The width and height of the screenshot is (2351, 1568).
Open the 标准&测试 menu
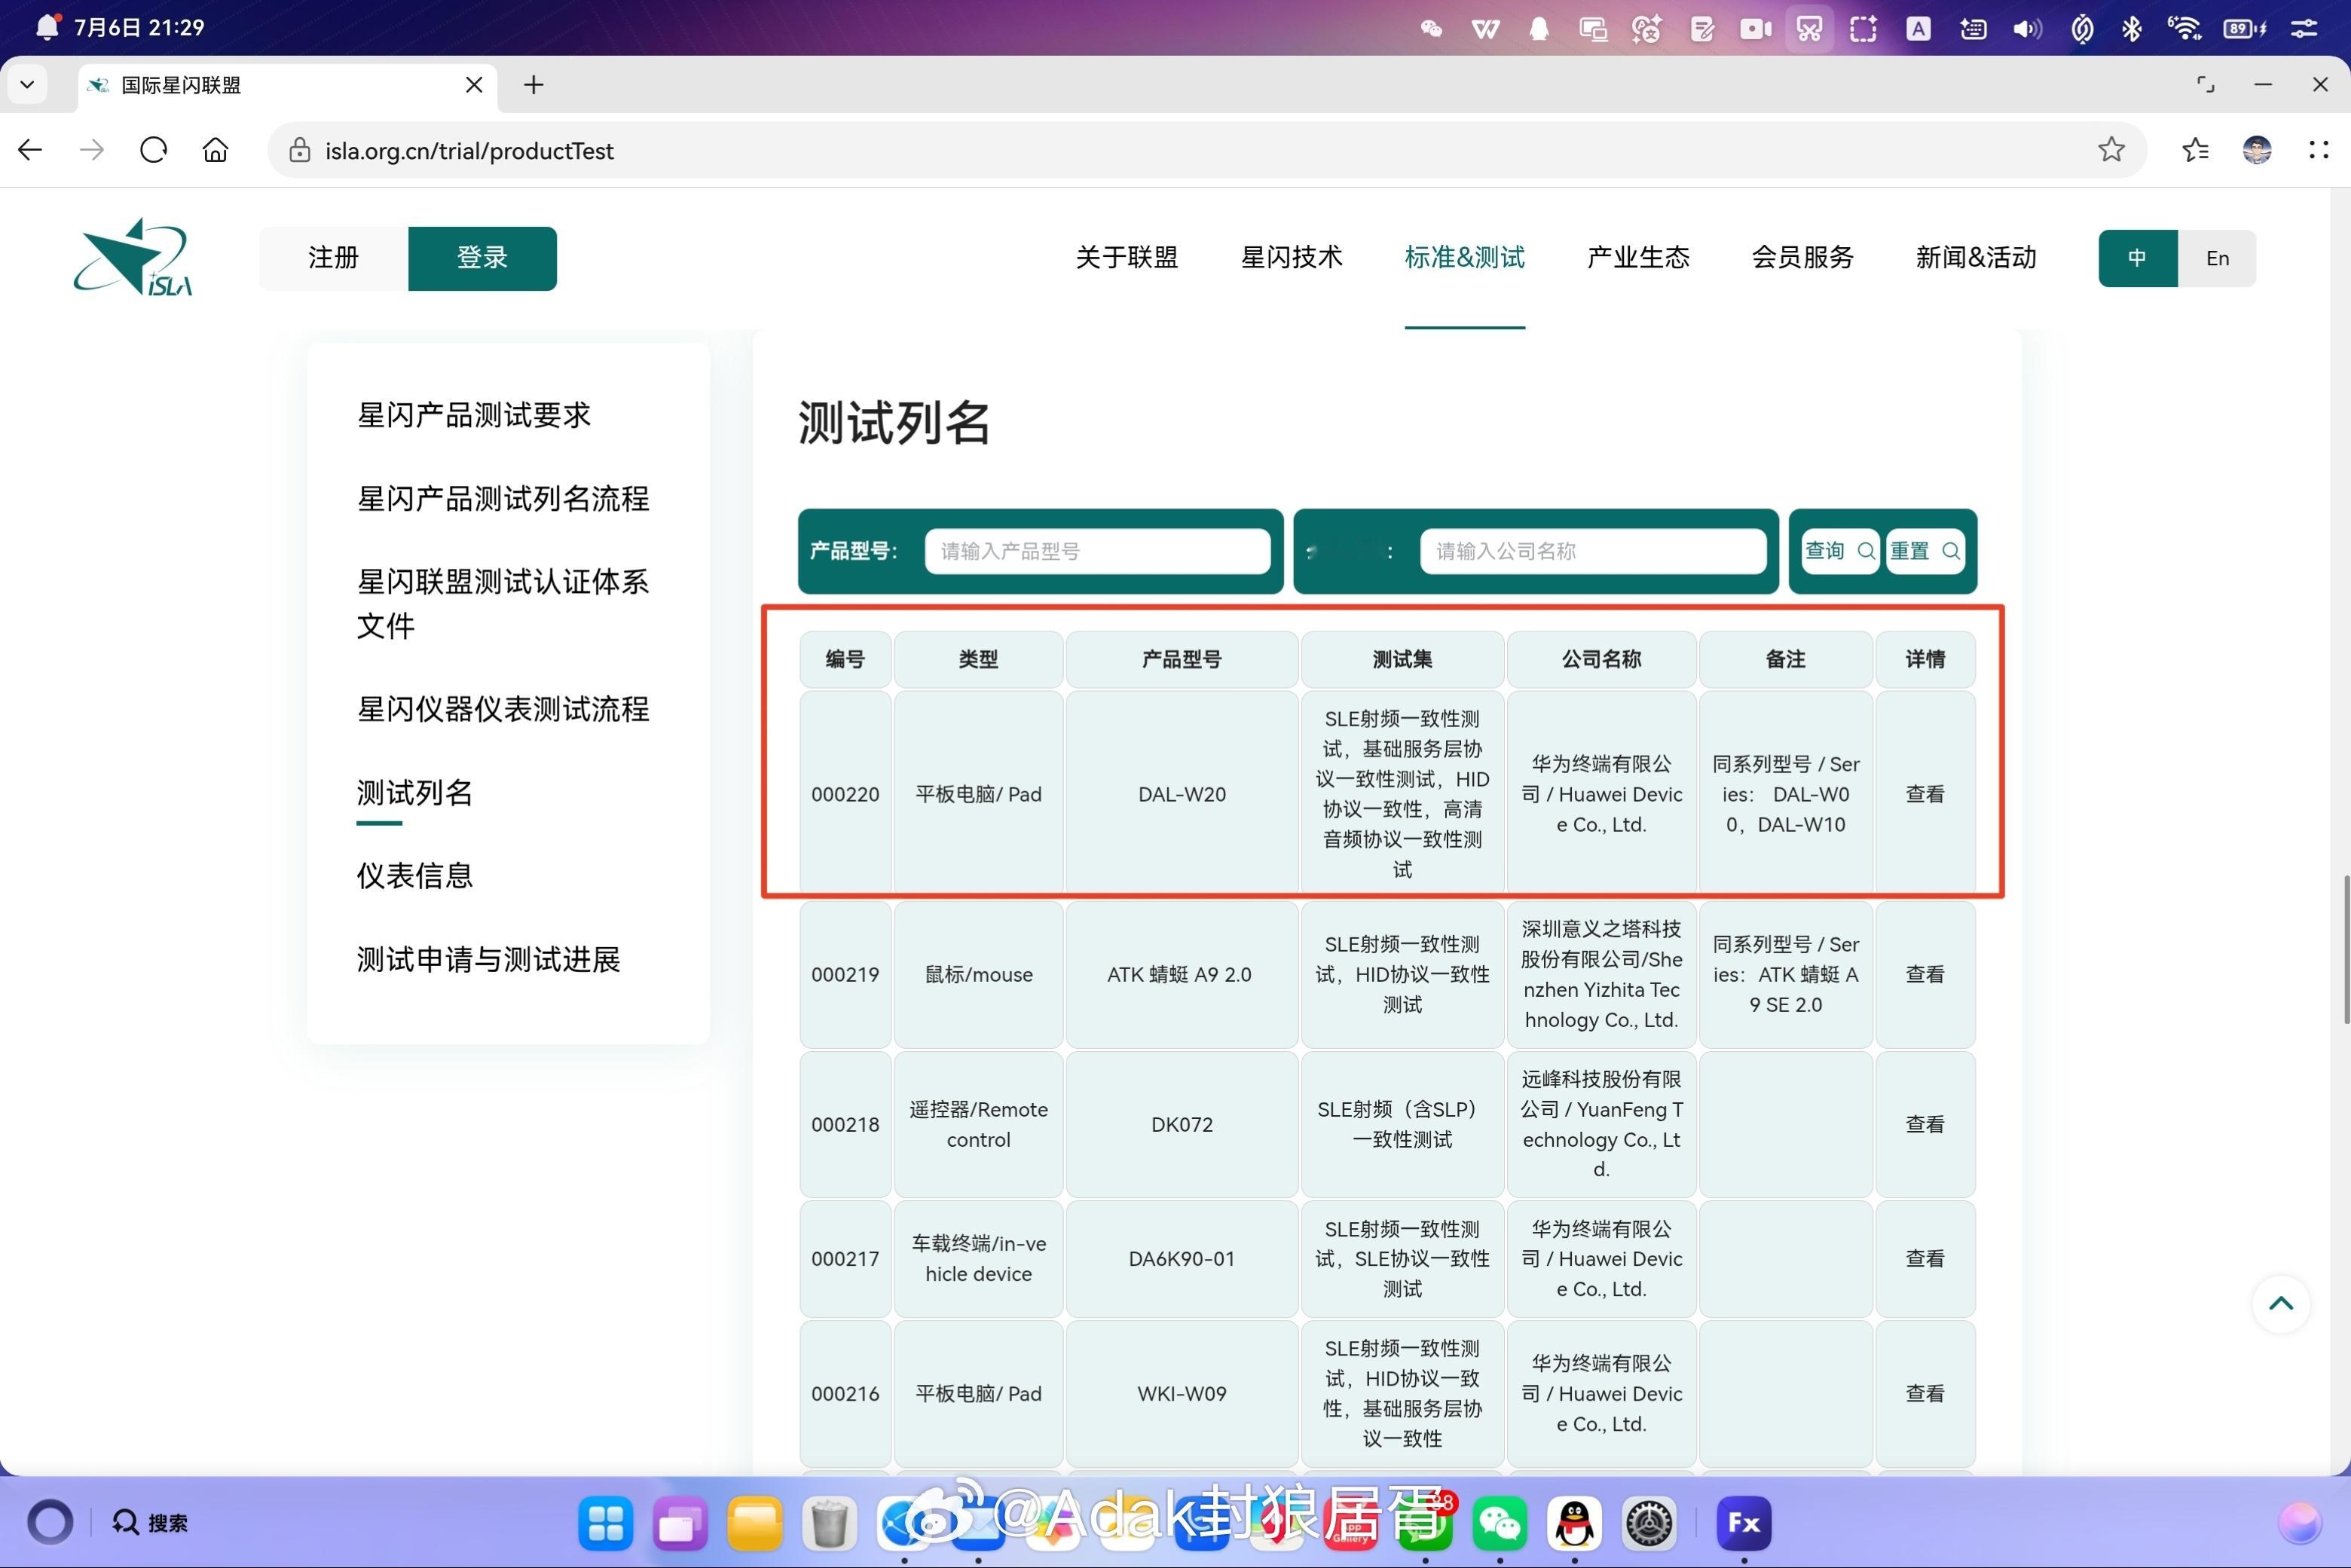[x=1464, y=258]
